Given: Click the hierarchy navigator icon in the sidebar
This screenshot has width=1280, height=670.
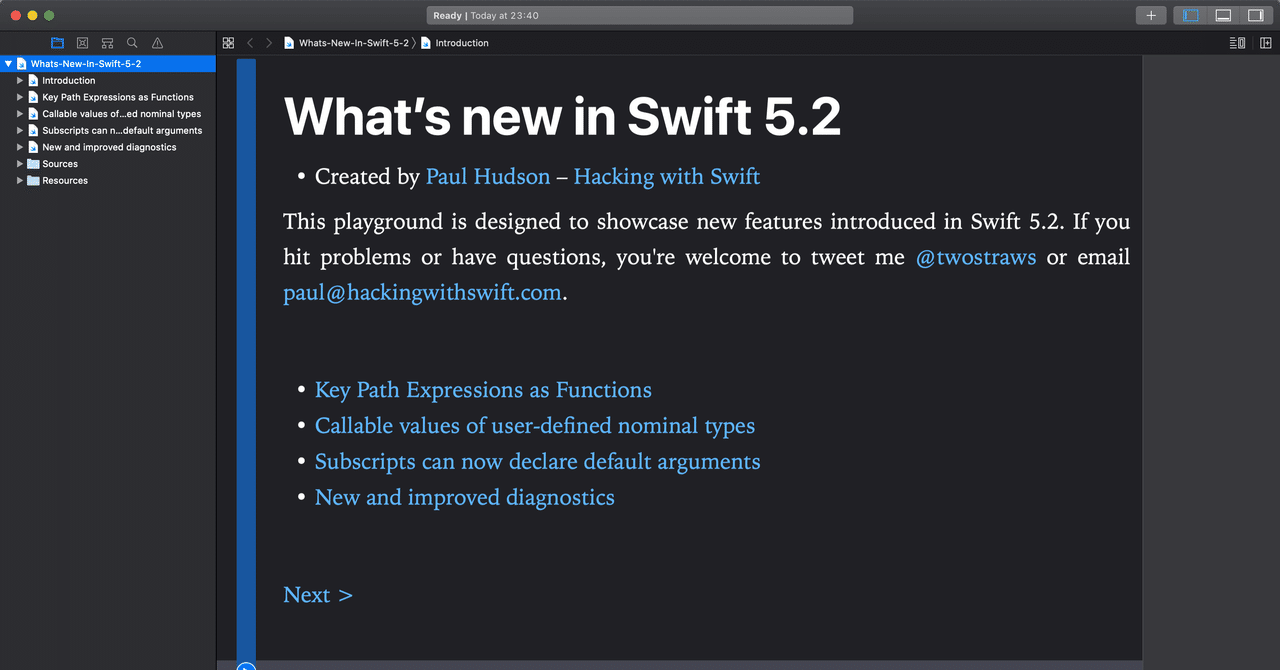Looking at the screenshot, I should [107, 42].
